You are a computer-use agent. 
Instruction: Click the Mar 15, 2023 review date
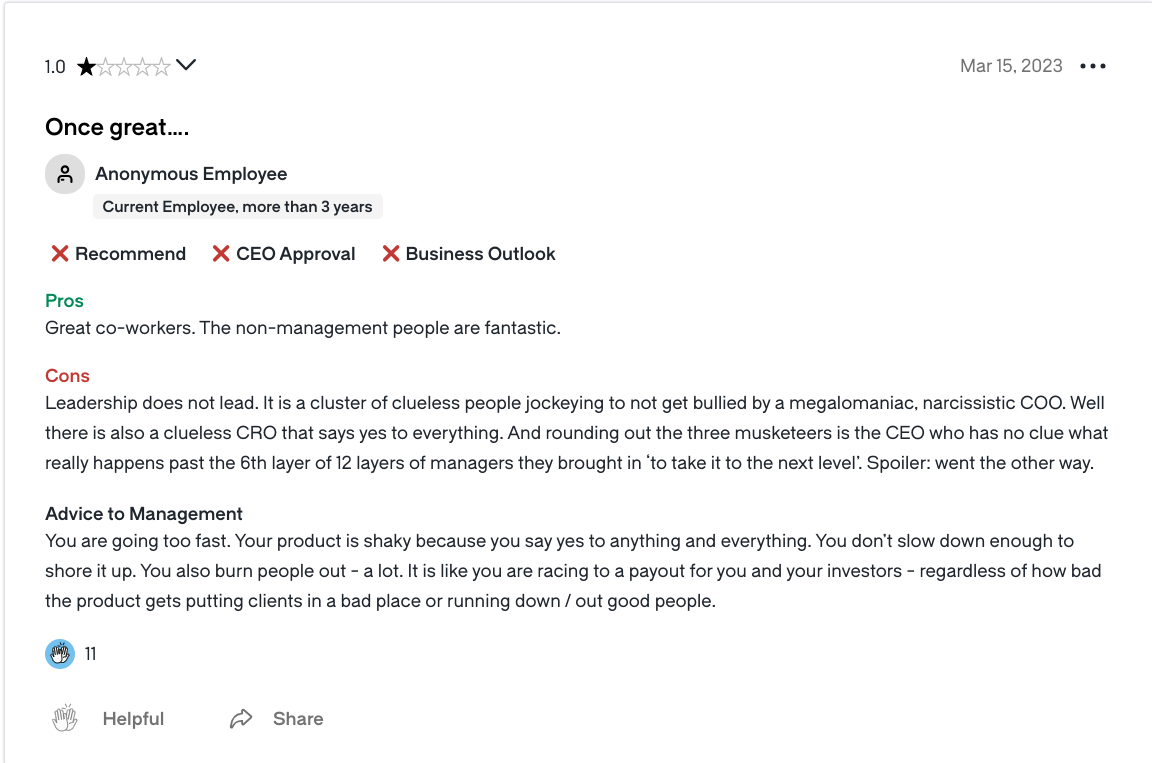click(x=1011, y=66)
